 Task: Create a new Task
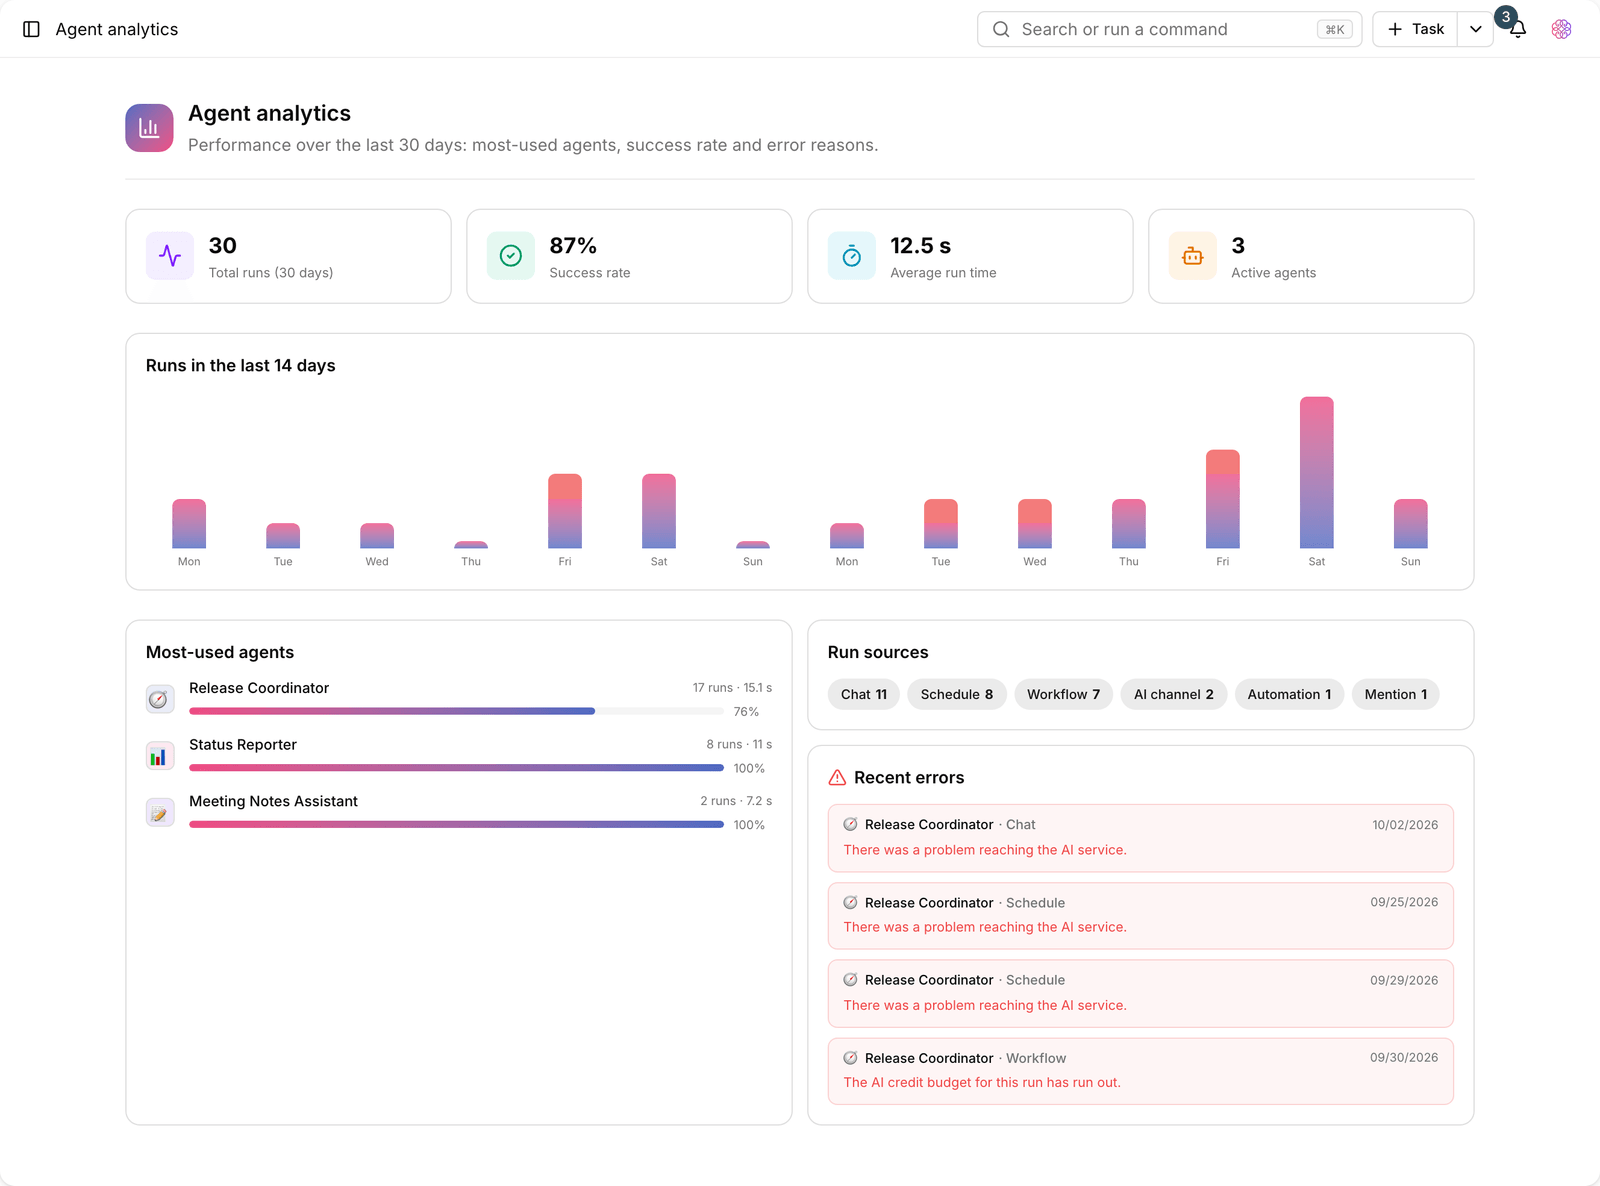[x=1415, y=29]
